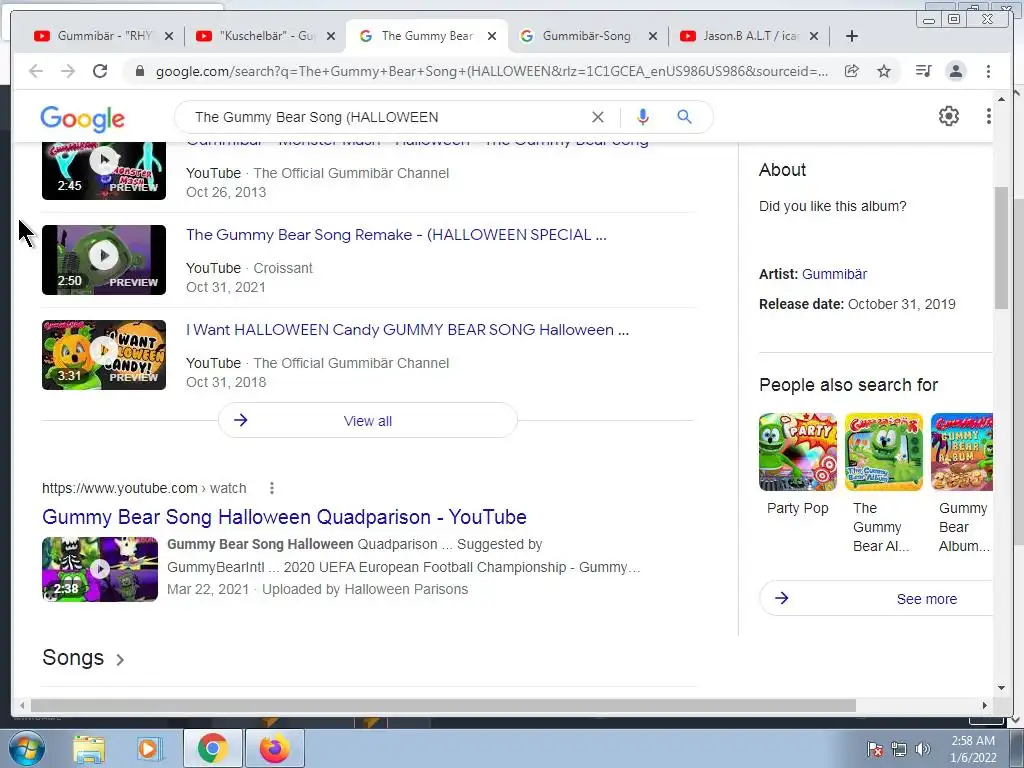Open the volume speaker tray icon
This screenshot has width=1024, height=768.
point(922,749)
